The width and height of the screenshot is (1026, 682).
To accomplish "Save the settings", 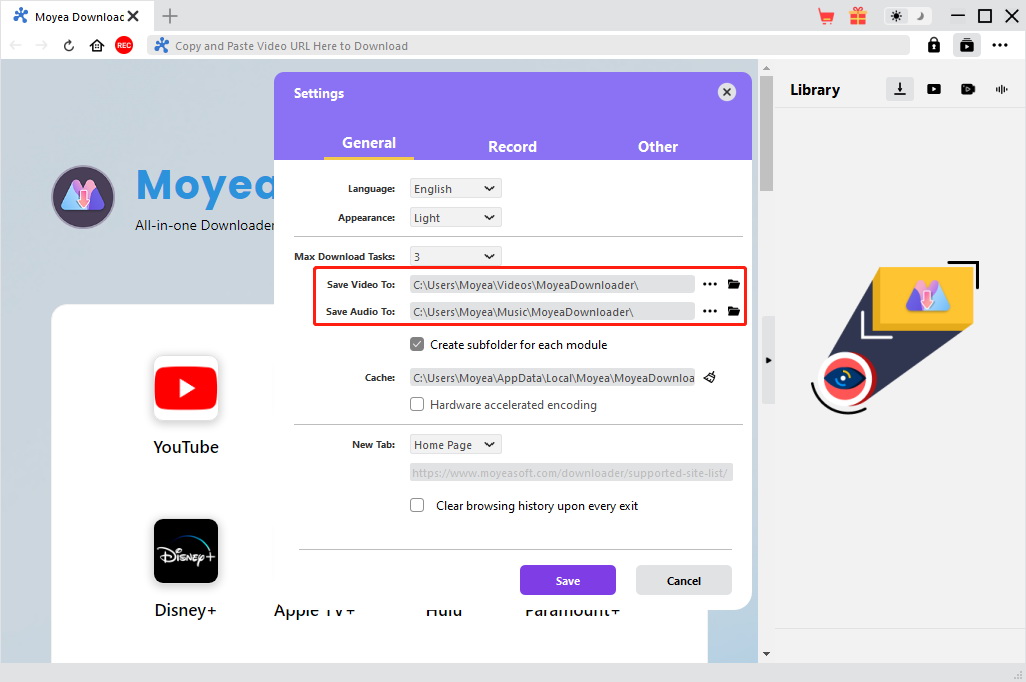I will click(567, 580).
